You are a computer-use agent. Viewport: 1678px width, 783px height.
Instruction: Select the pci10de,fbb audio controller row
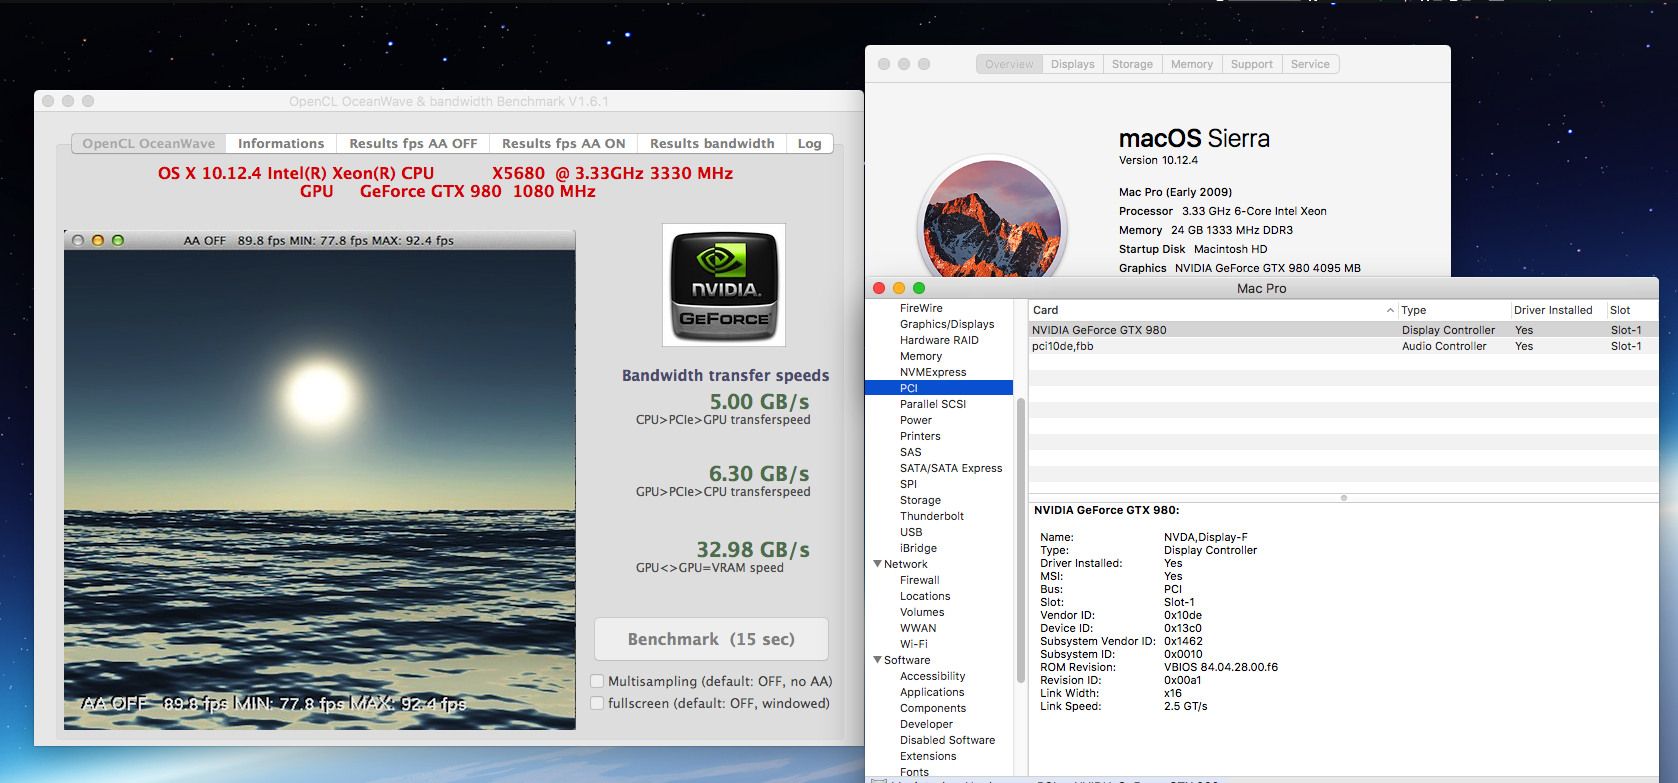click(1343, 346)
